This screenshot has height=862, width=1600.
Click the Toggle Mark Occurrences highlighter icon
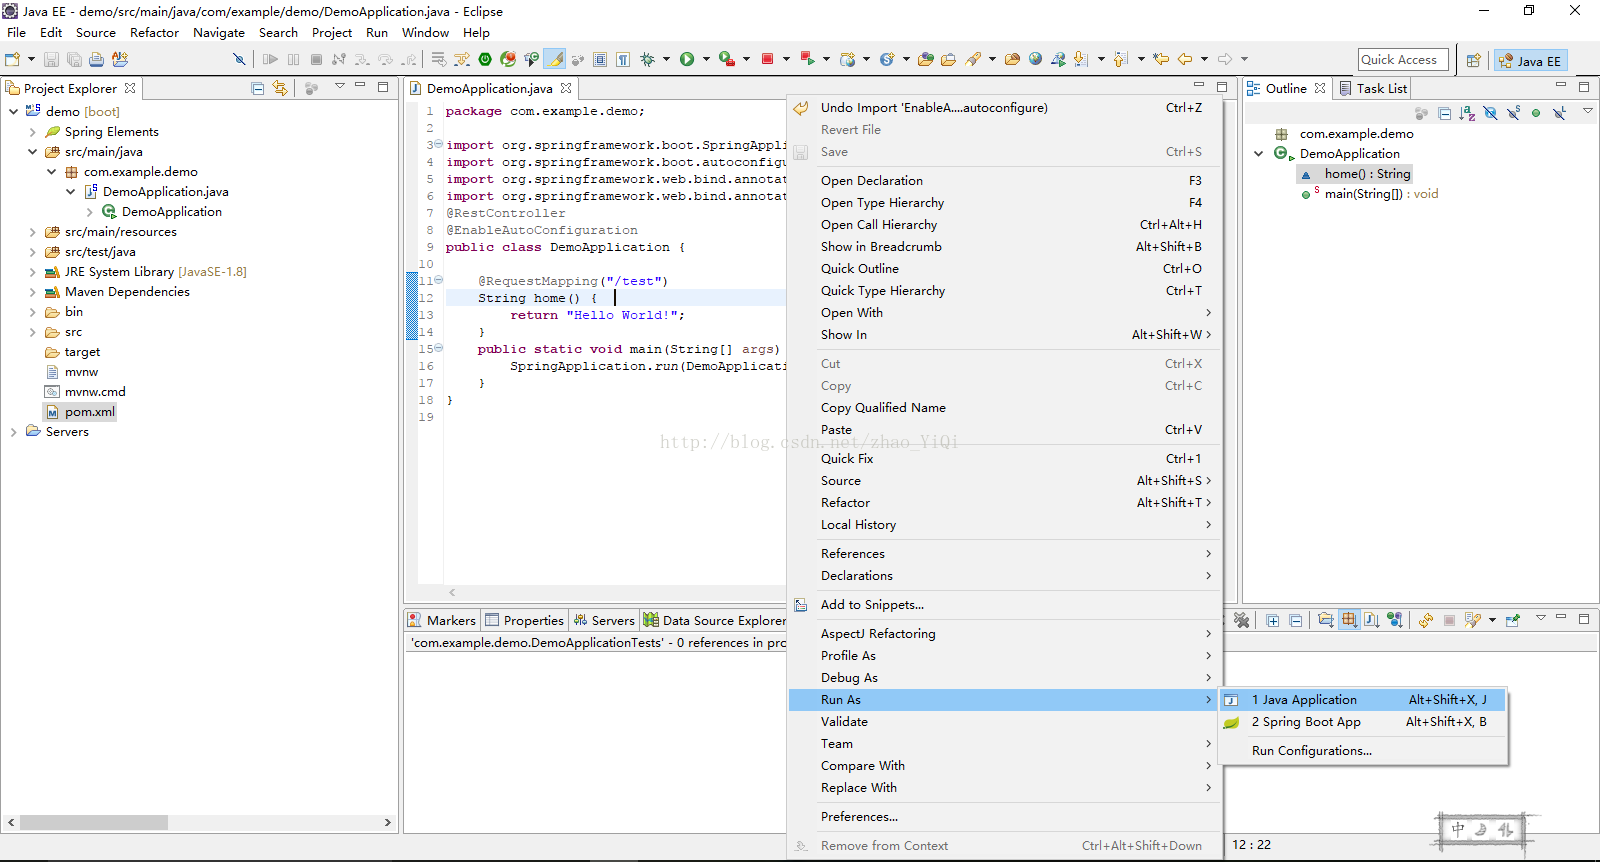(555, 59)
